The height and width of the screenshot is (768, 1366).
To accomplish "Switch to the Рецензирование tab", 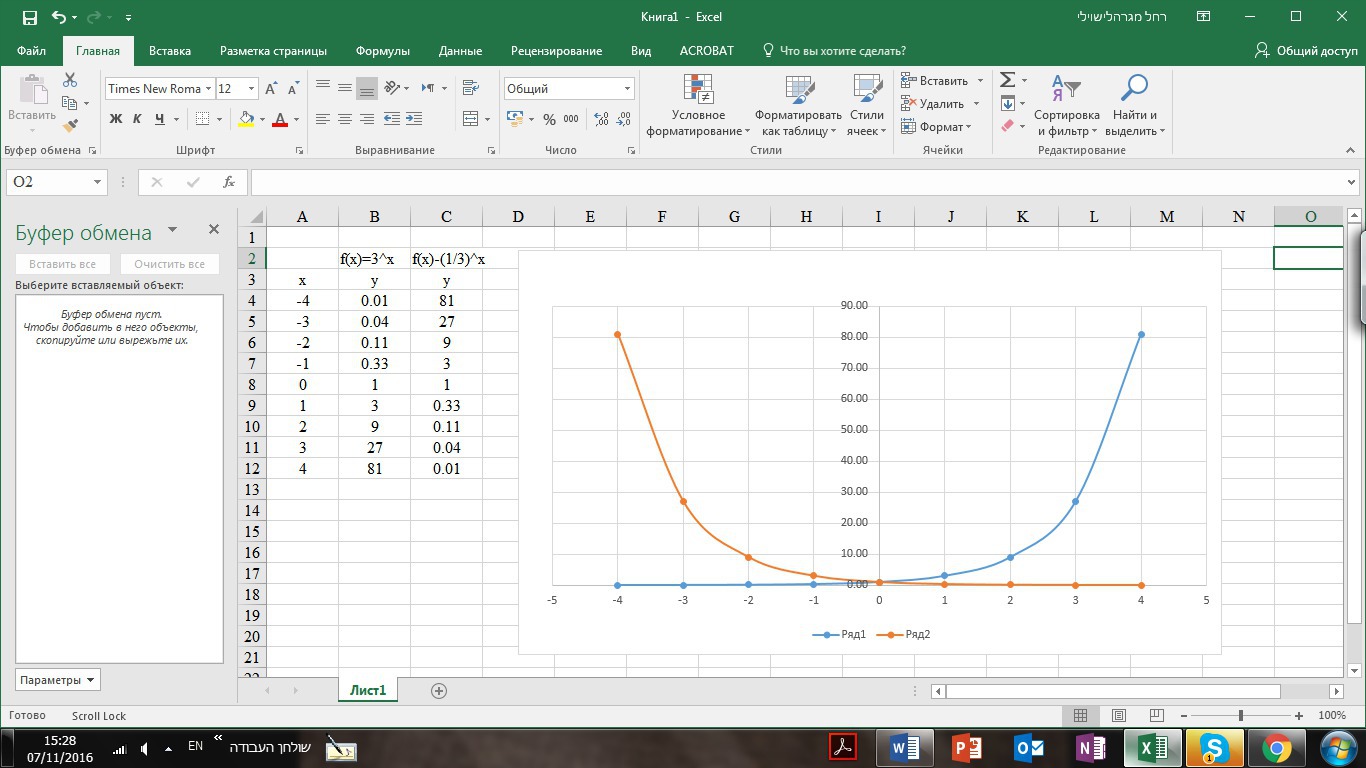I will (x=556, y=51).
